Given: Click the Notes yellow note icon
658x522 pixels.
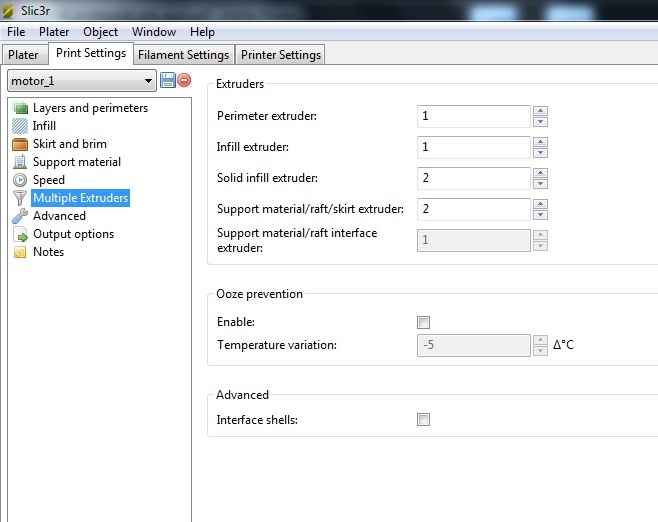Looking at the screenshot, I should 20,252.
